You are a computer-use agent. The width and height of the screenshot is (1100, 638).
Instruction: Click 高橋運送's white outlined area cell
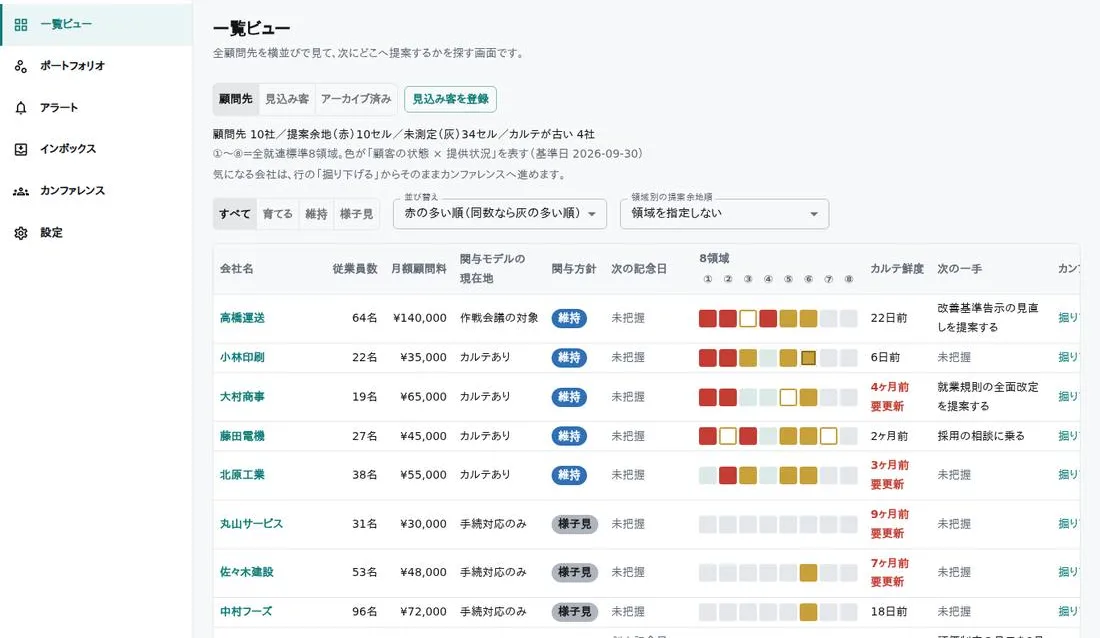click(x=748, y=318)
